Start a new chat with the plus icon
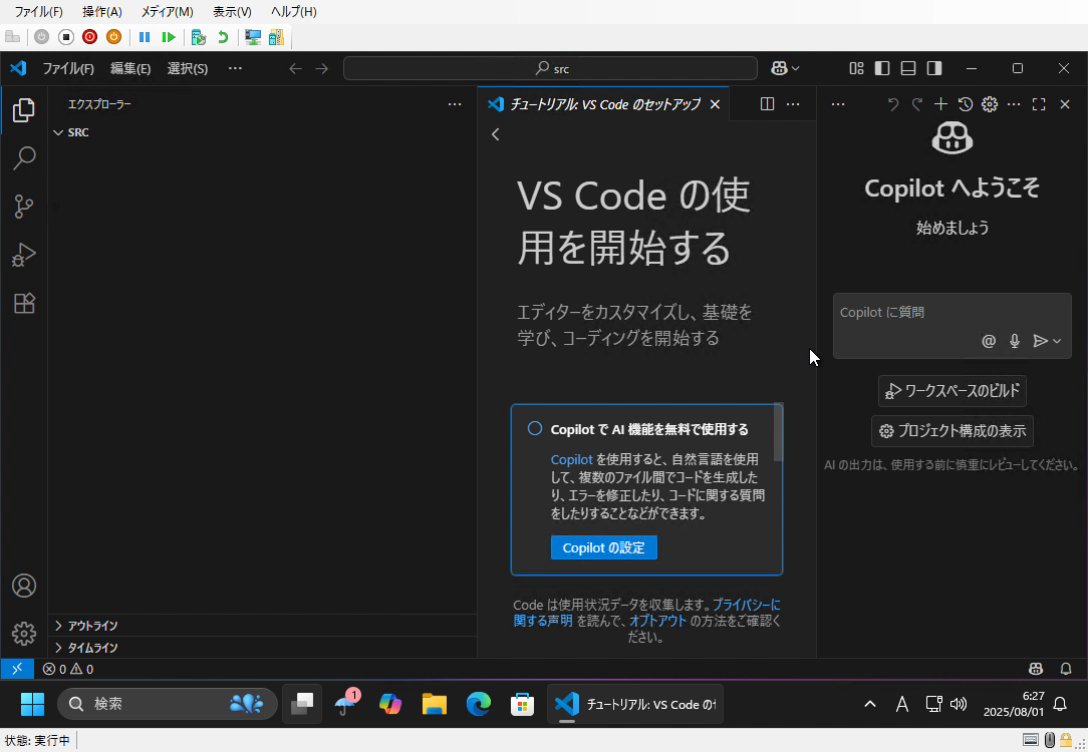1088x752 pixels. coord(940,104)
